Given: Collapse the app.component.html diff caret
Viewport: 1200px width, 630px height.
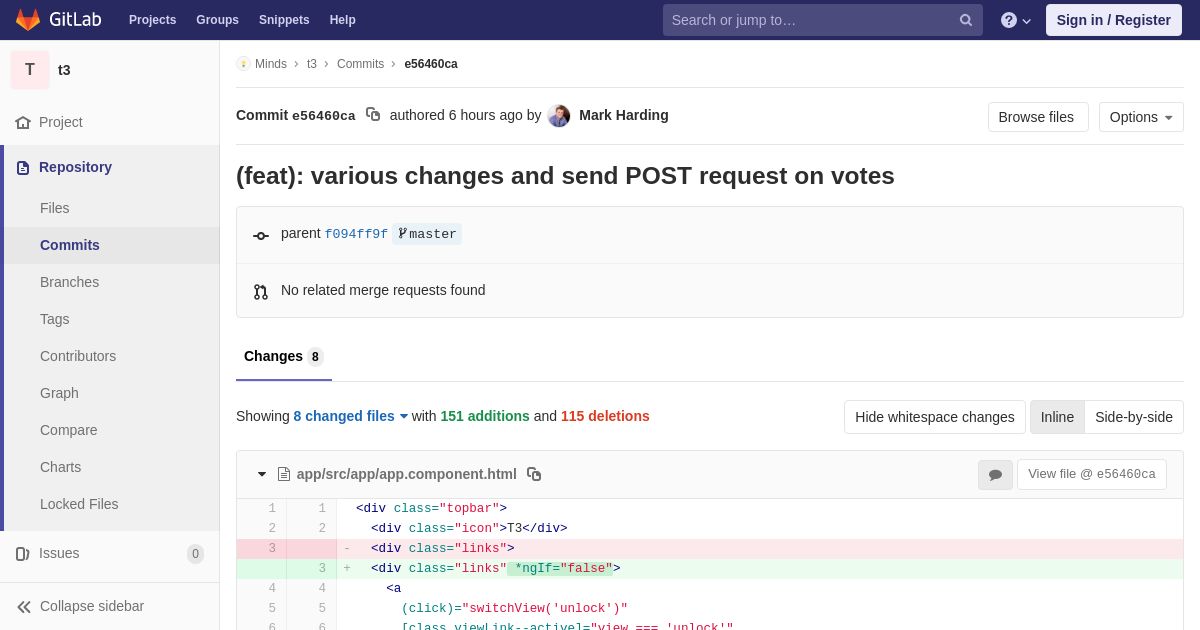Looking at the screenshot, I should click(262, 474).
